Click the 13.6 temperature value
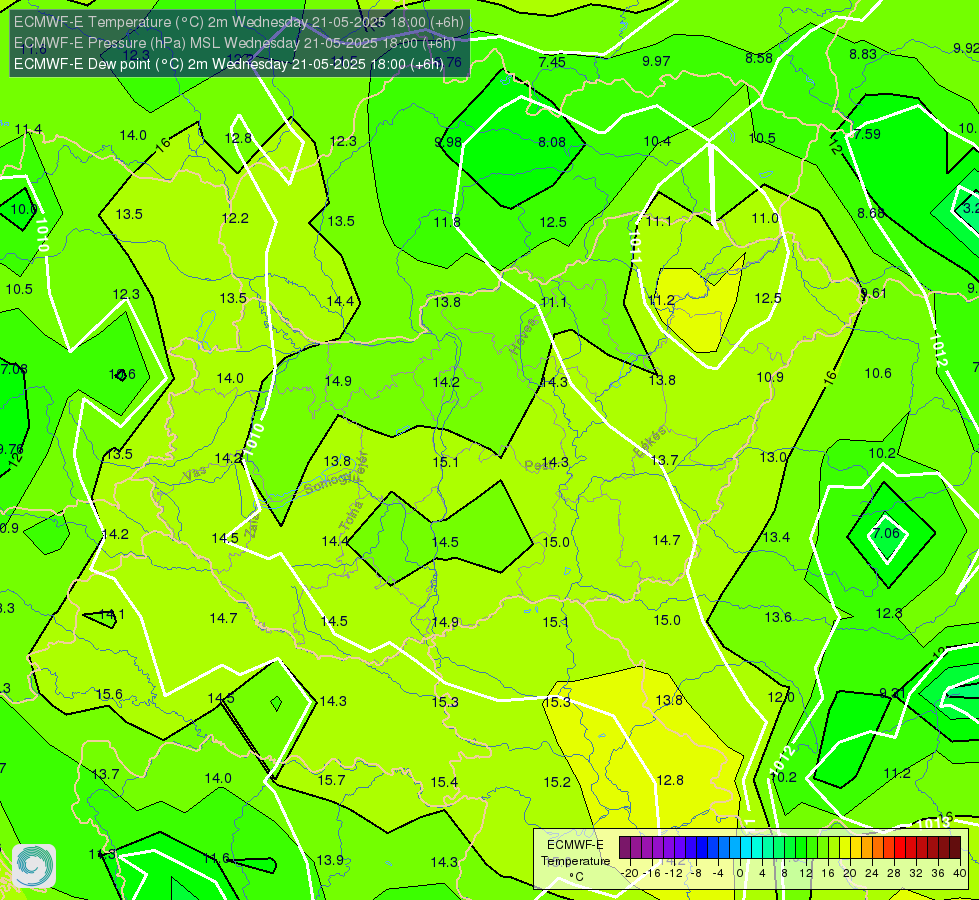This screenshot has width=979, height=900. click(778, 617)
